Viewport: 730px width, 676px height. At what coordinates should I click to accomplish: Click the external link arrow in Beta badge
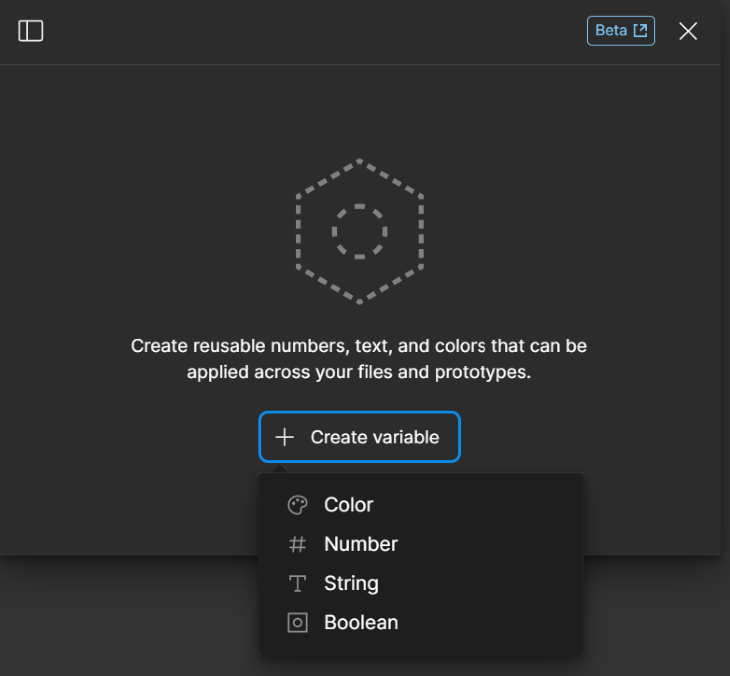(641, 31)
